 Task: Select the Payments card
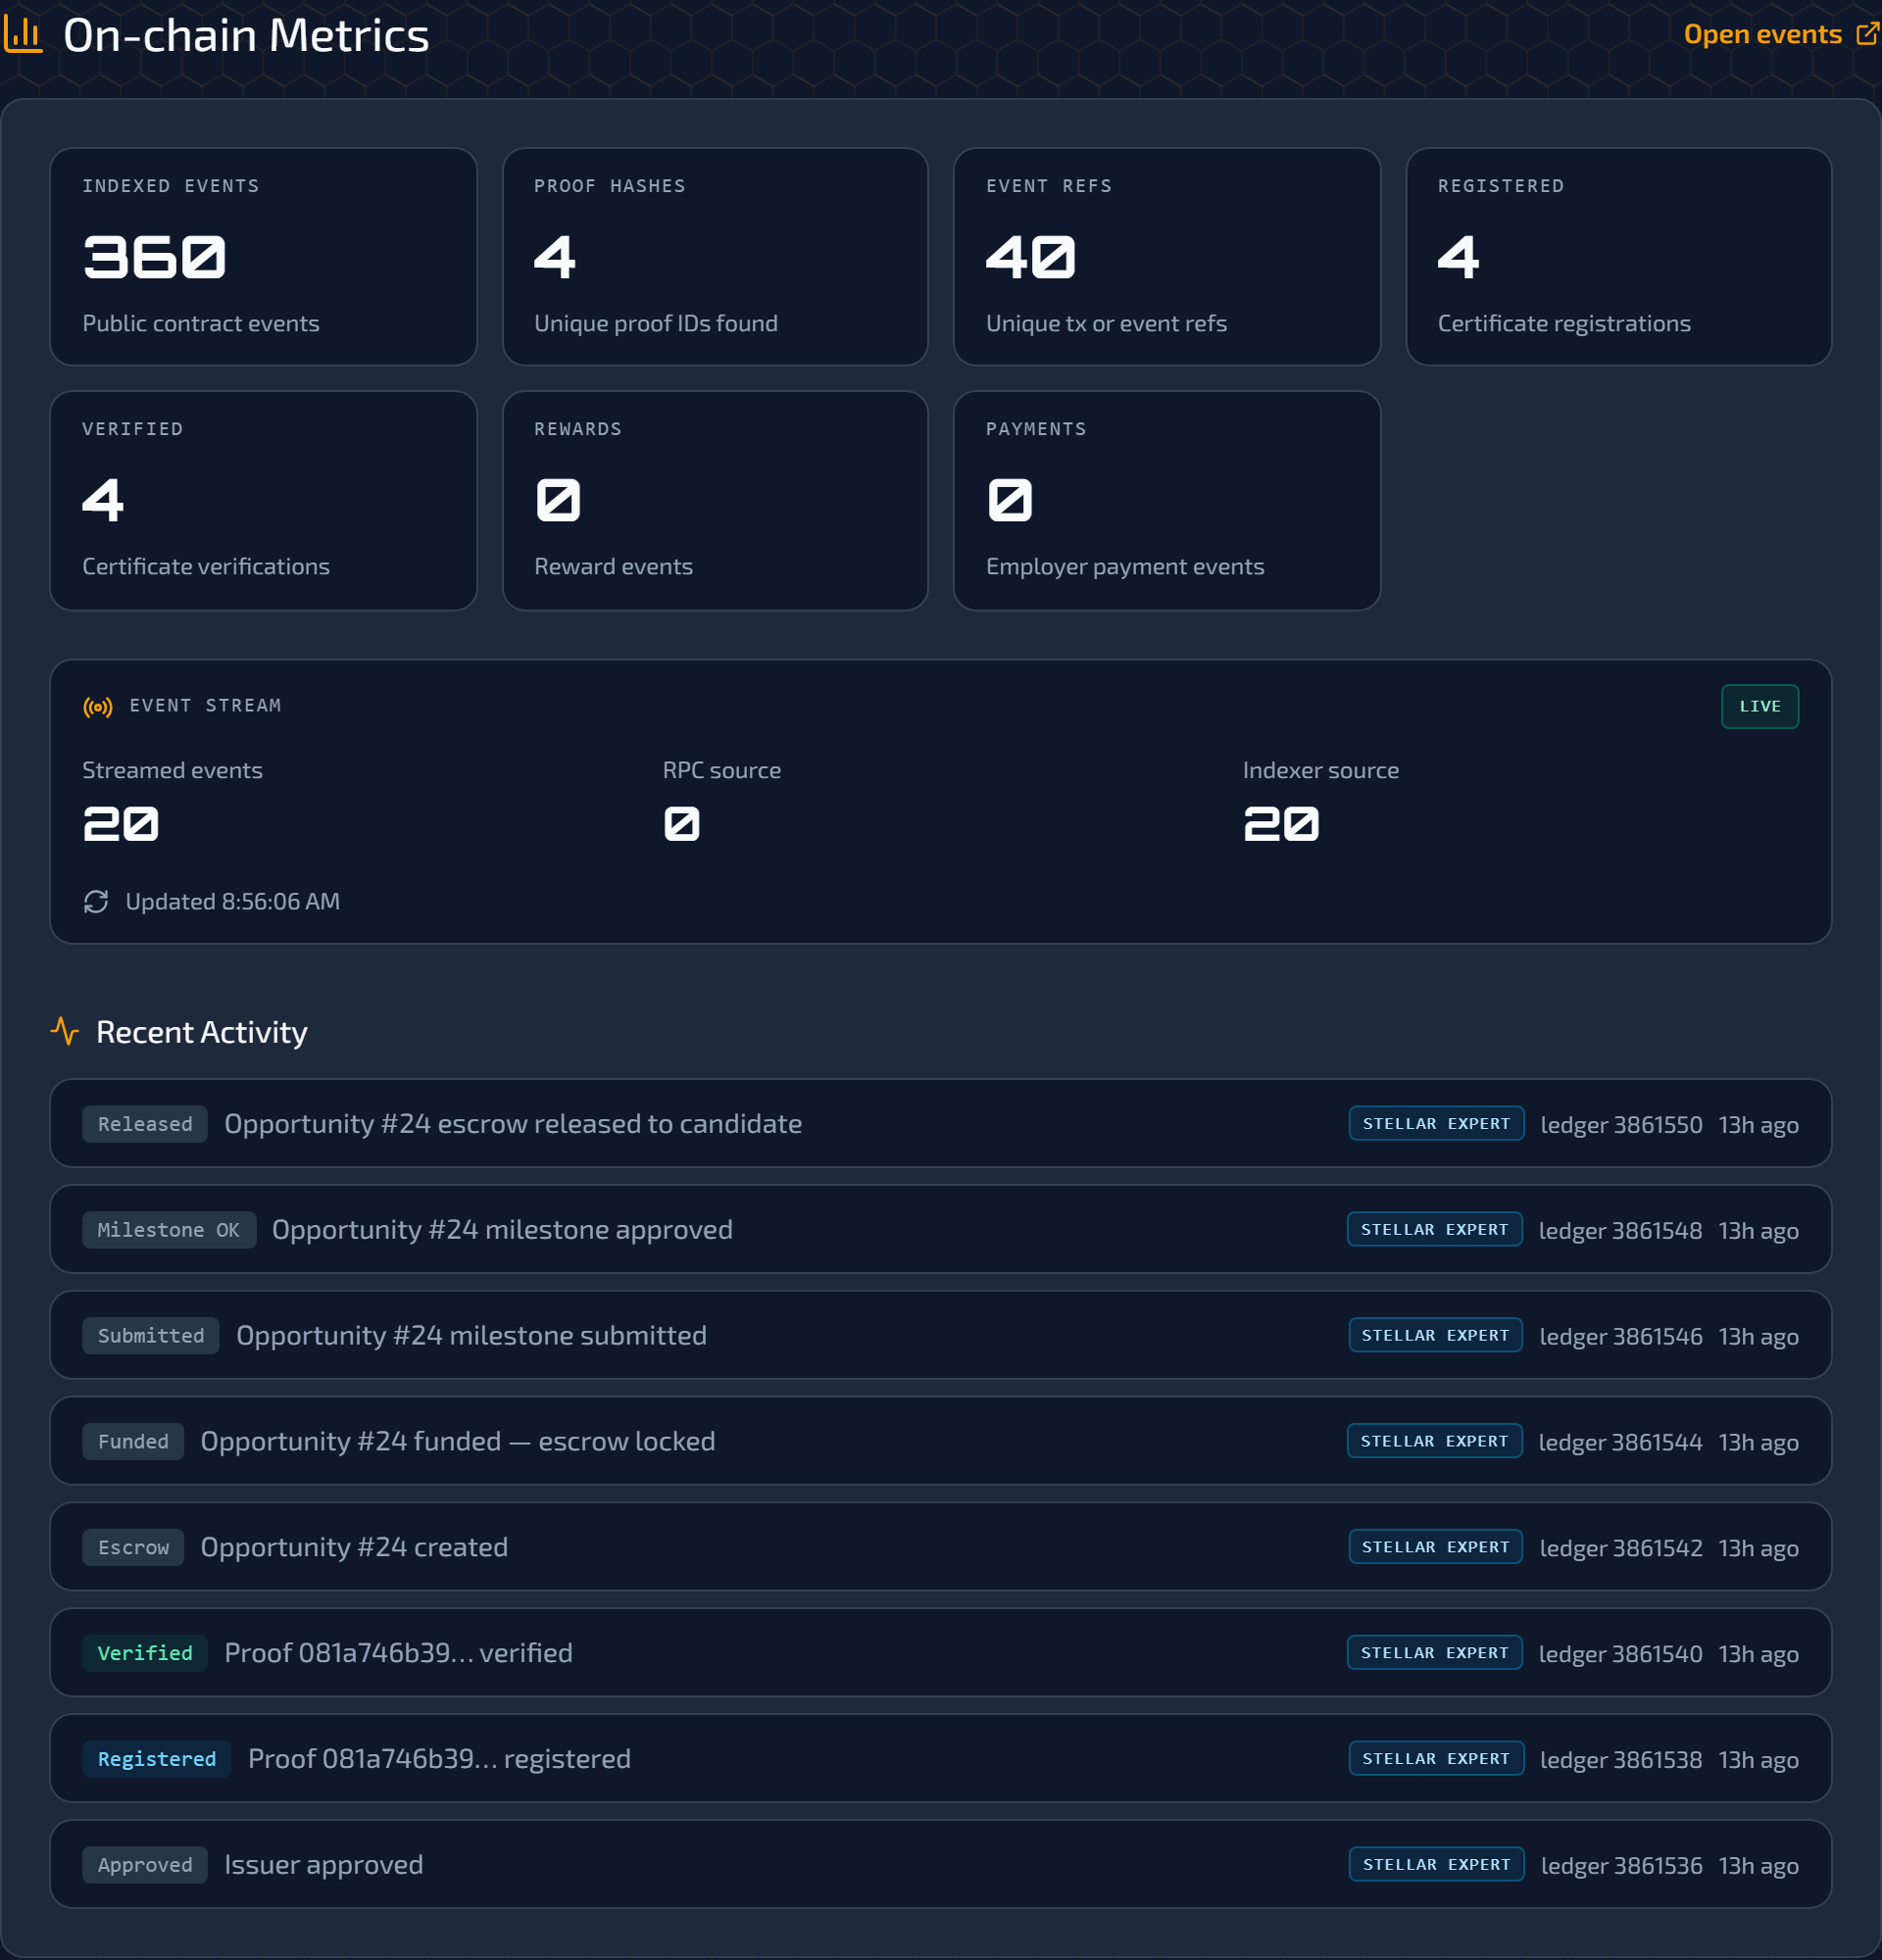pos(1167,501)
